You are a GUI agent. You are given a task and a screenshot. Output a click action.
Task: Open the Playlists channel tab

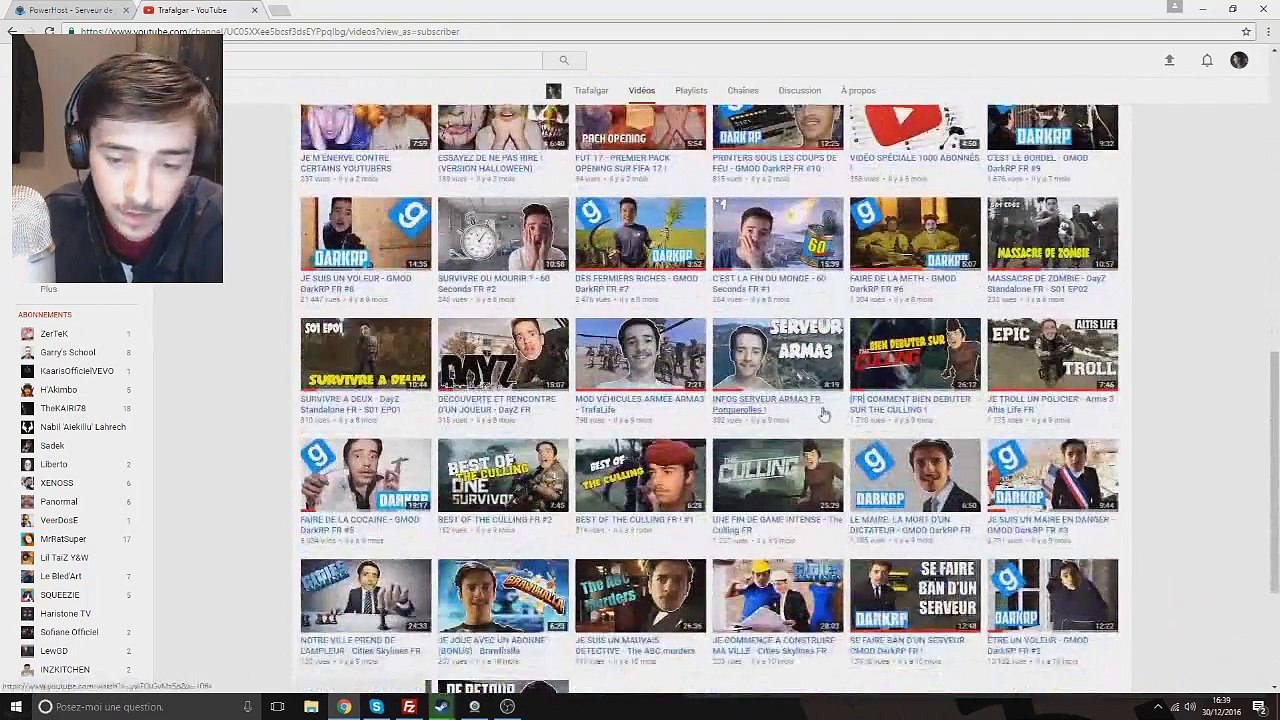[691, 91]
